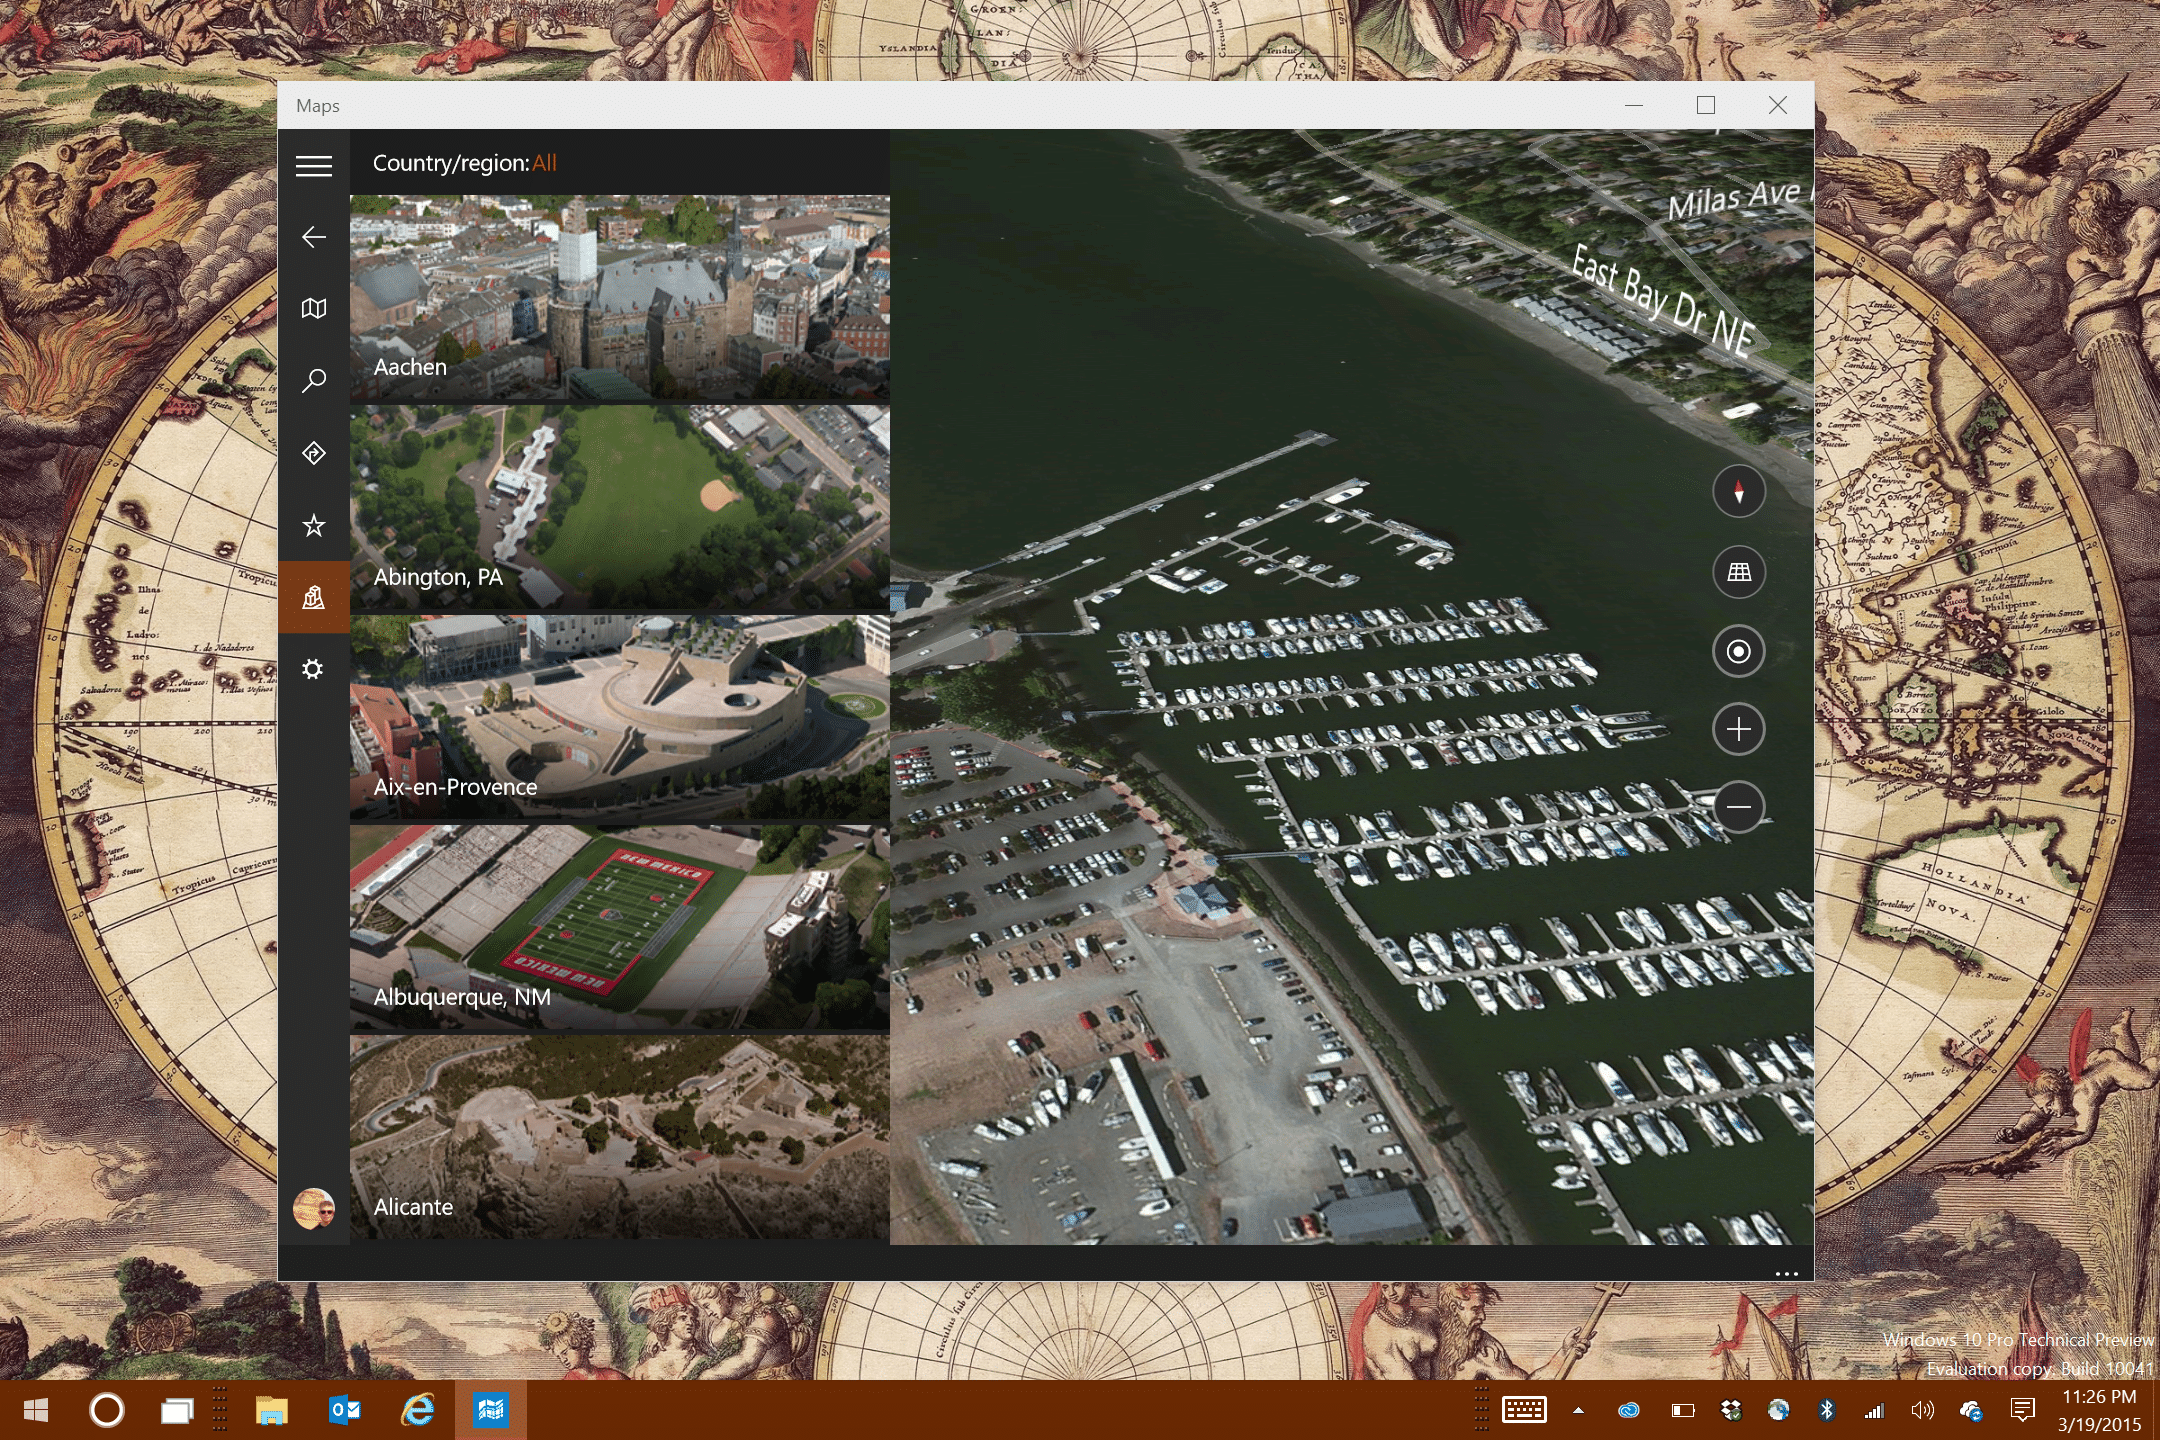Open the Dropbox tray icon
The image size is (2160, 1440).
(x=1731, y=1410)
